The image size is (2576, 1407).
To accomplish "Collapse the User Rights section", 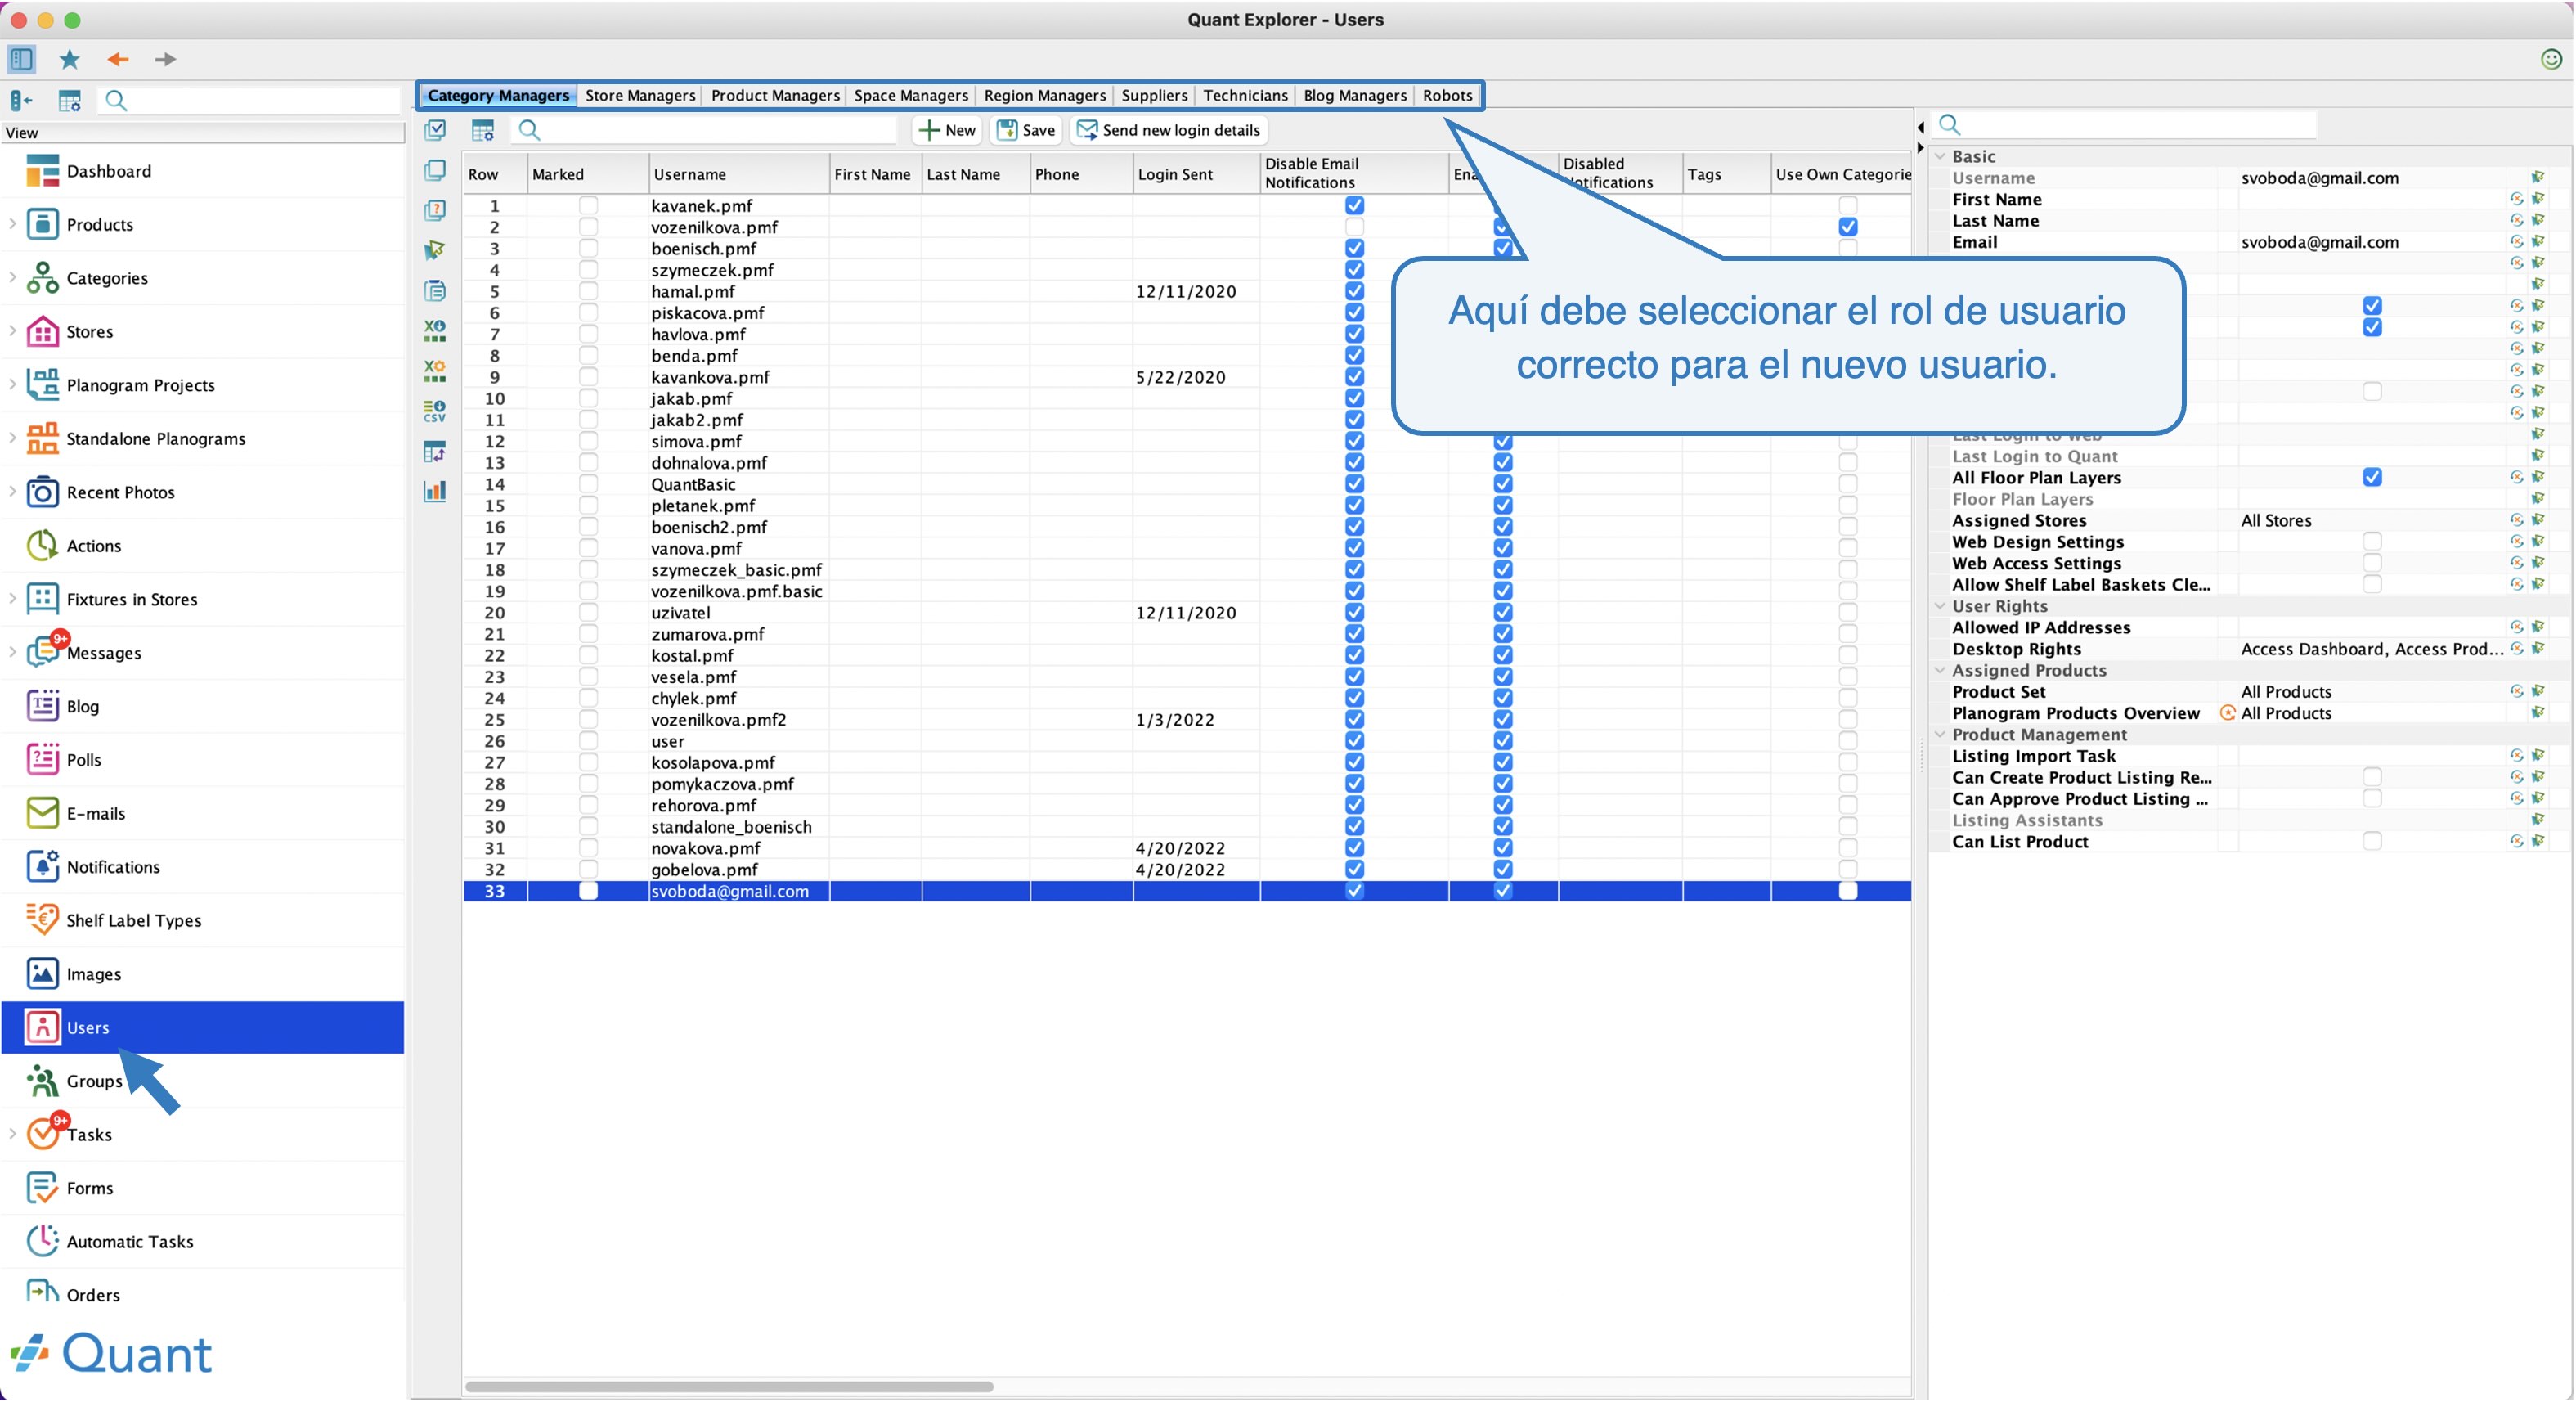I will point(1940,606).
